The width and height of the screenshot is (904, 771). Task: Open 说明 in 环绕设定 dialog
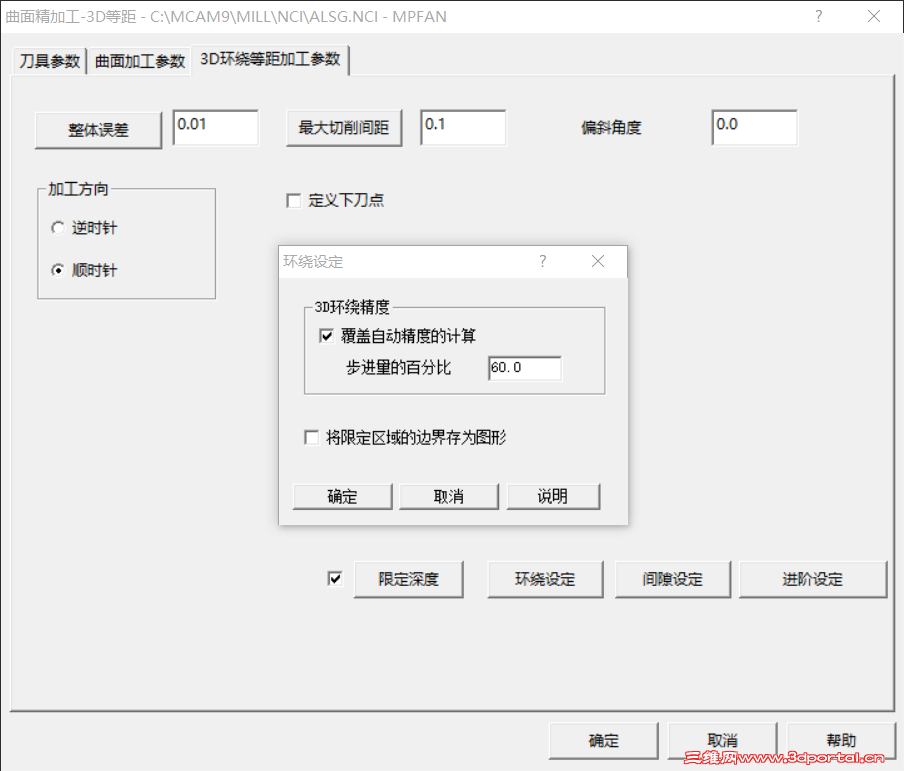(x=553, y=497)
